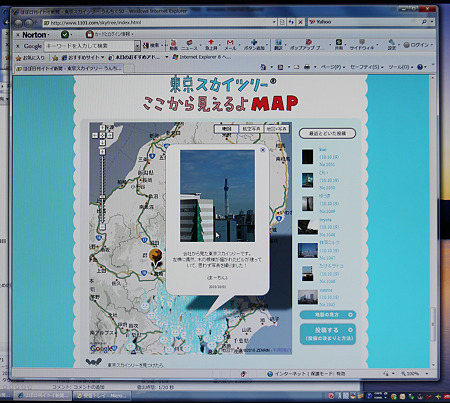Click the browser Forward button
The image size is (450, 403).
pos(29,23)
